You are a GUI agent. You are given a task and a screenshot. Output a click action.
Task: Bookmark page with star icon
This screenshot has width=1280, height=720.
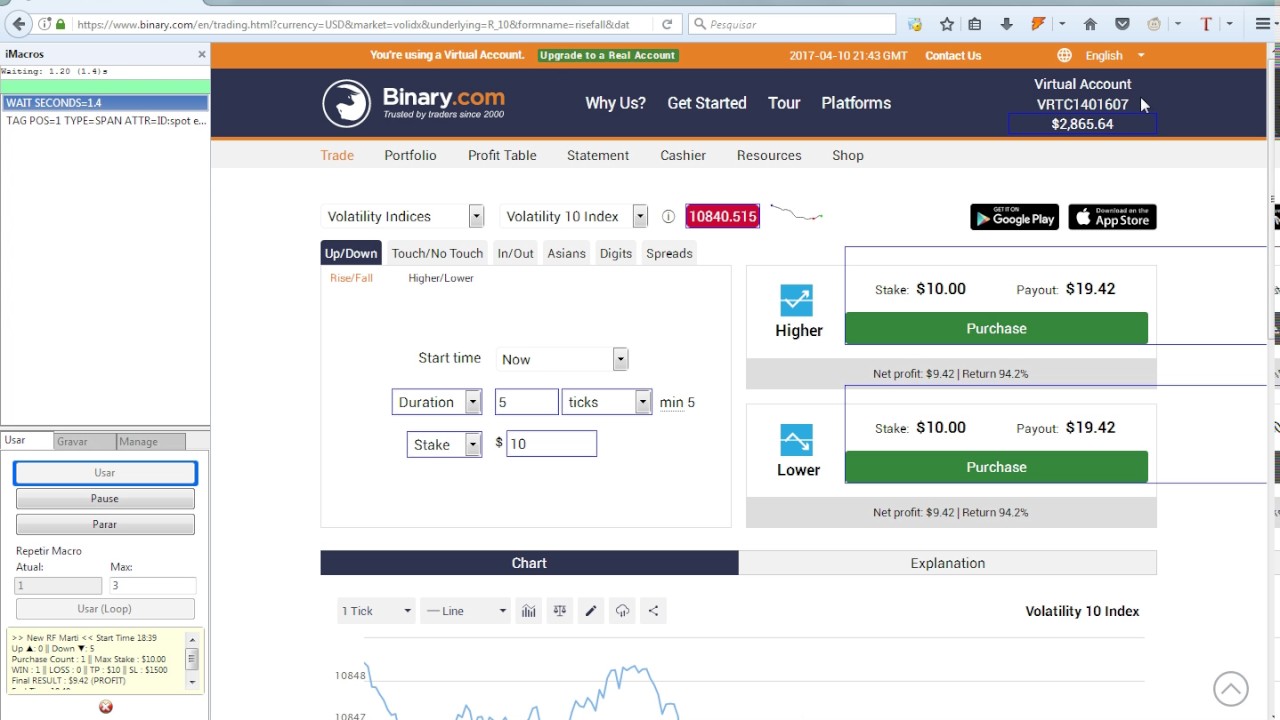(947, 24)
